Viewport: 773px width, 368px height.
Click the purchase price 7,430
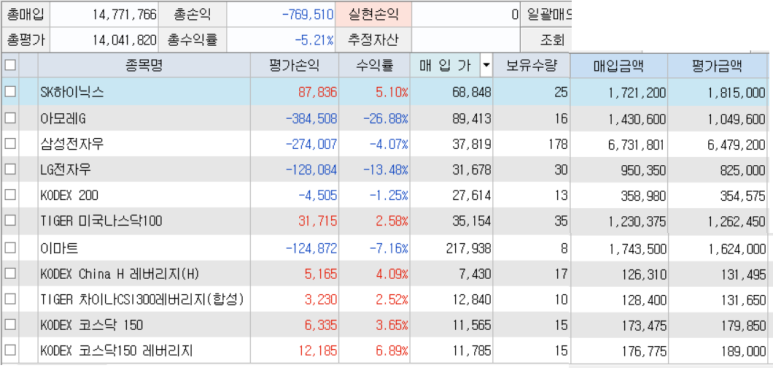[475, 273]
